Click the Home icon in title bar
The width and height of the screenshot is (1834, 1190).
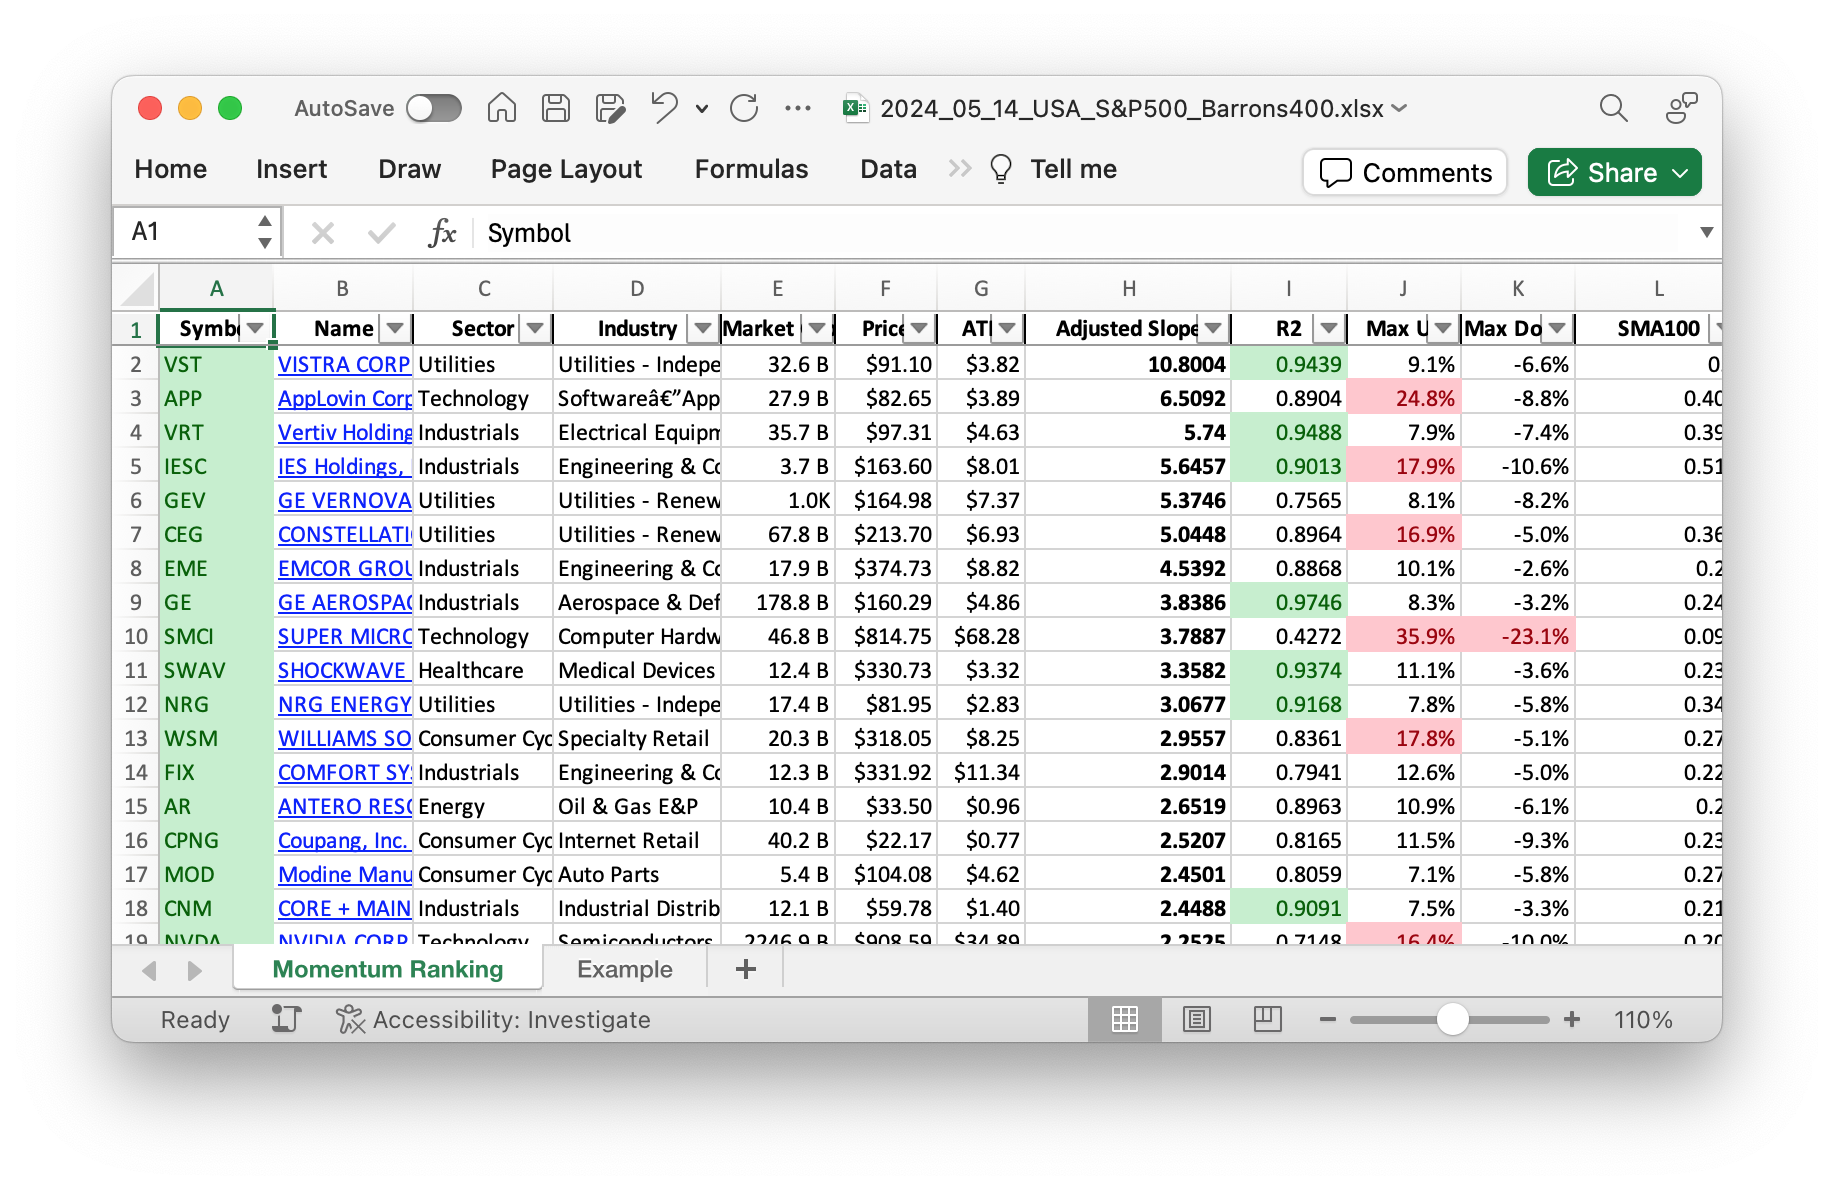point(501,108)
